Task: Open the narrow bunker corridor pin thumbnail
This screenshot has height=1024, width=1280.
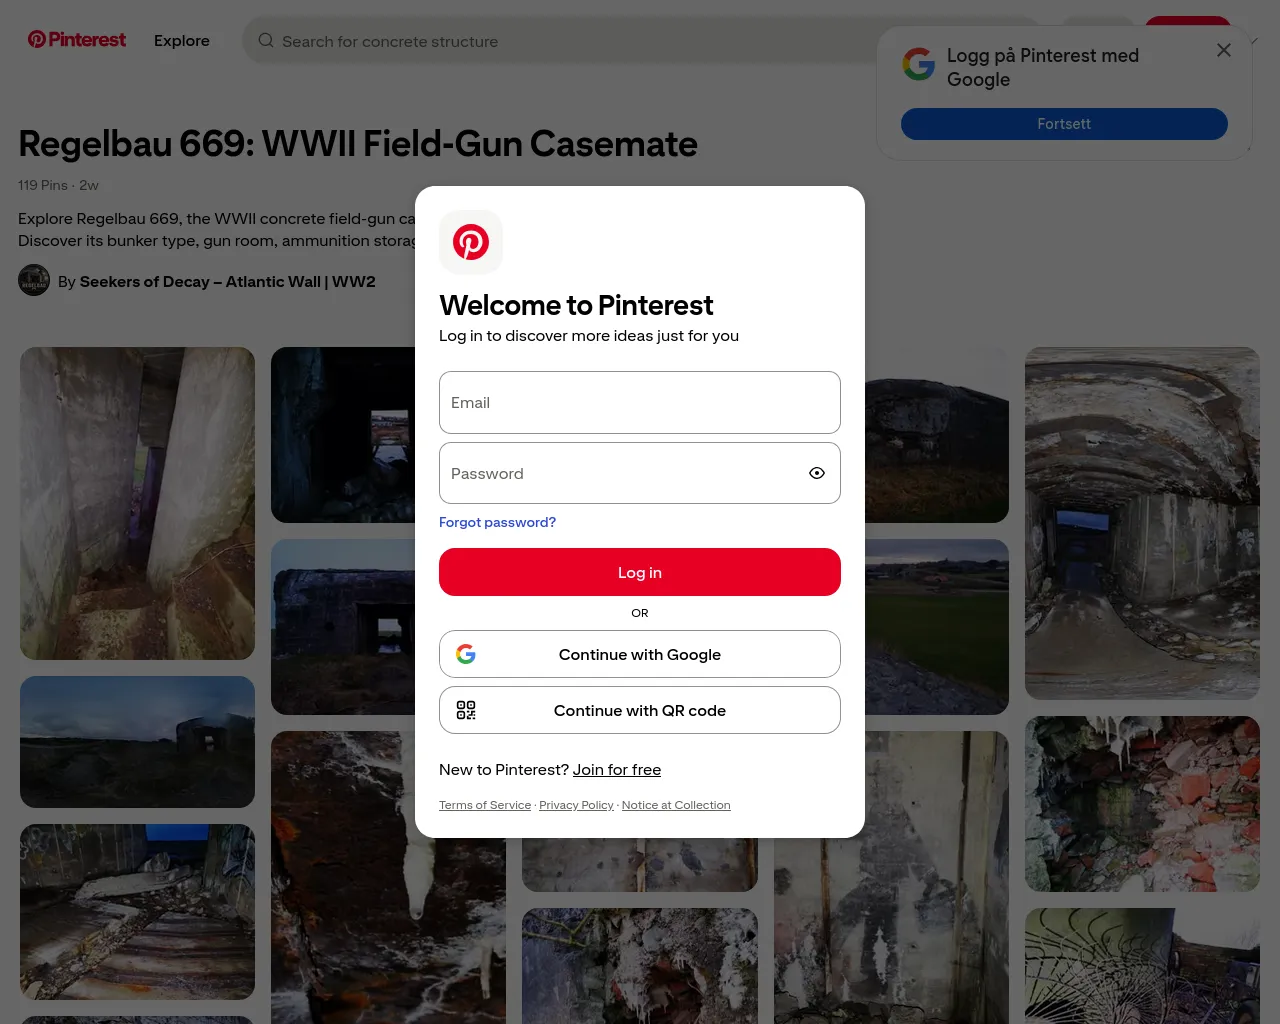Action: point(138,503)
